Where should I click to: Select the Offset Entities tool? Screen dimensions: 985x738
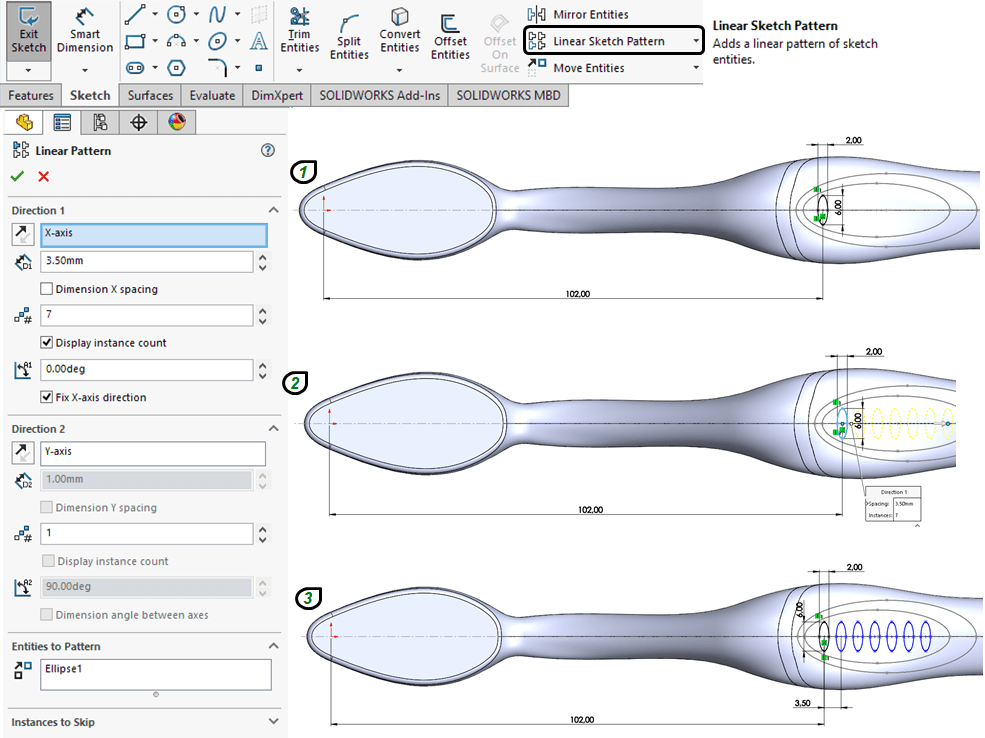click(450, 24)
